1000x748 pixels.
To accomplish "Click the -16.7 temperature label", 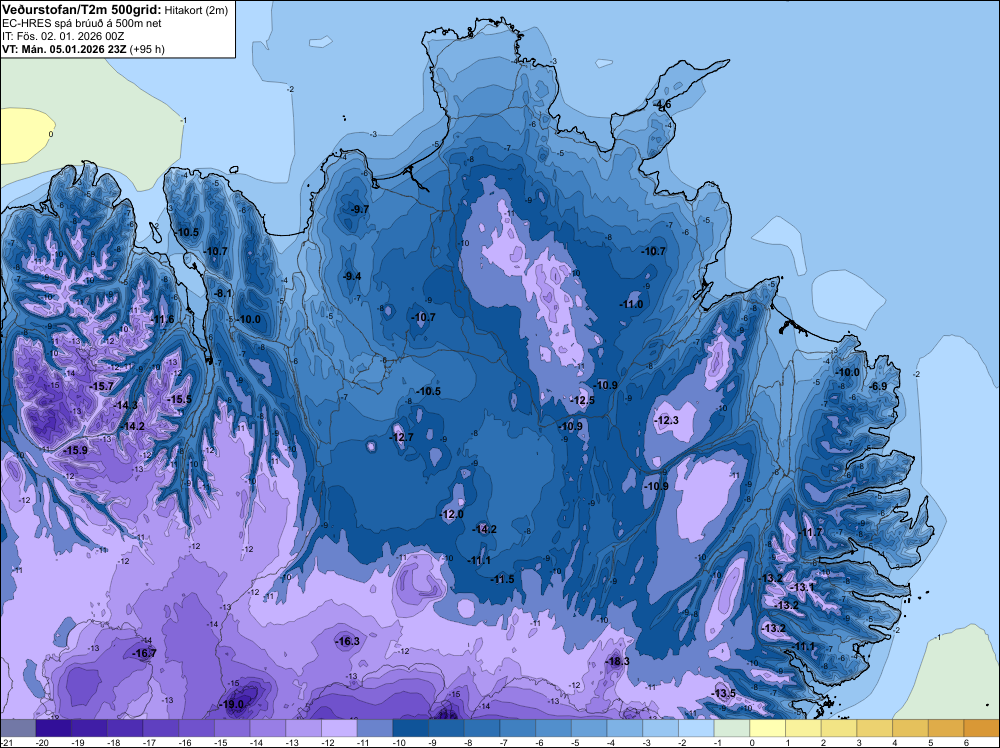I will (144, 653).
